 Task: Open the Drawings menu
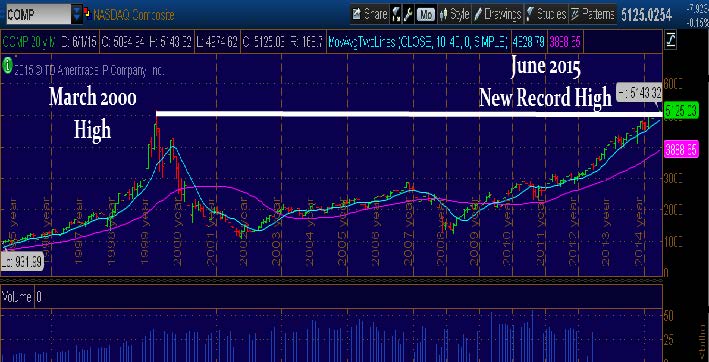tap(497, 14)
